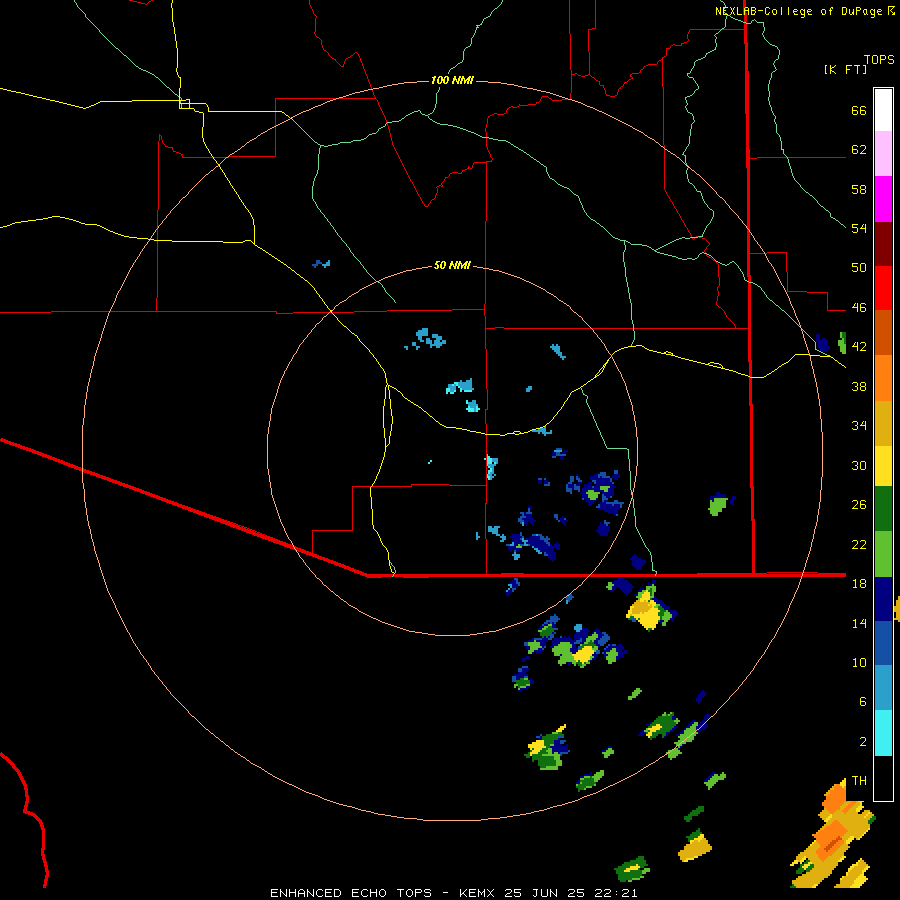
Task: Pick the black TH swatch at legend bottom
Action: [x=883, y=778]
